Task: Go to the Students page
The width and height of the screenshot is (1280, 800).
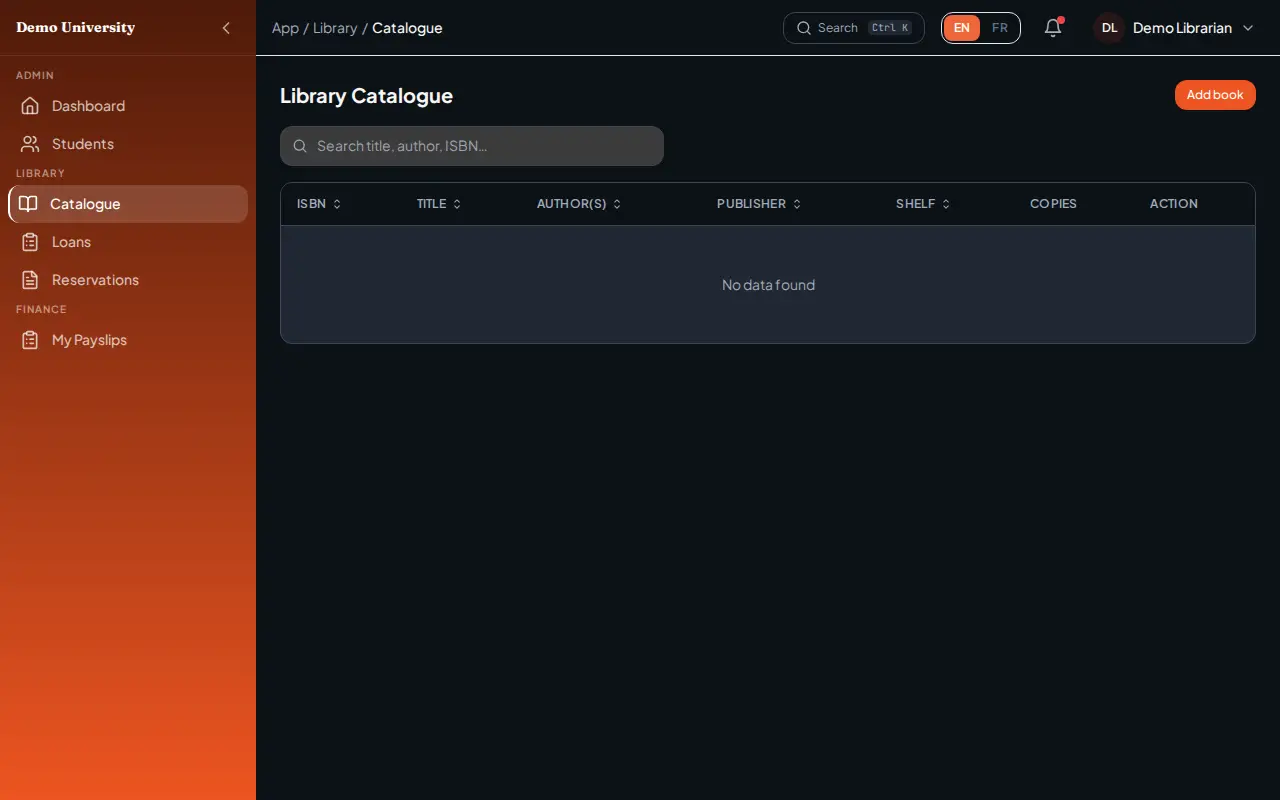Action: [x=128, y=144]
